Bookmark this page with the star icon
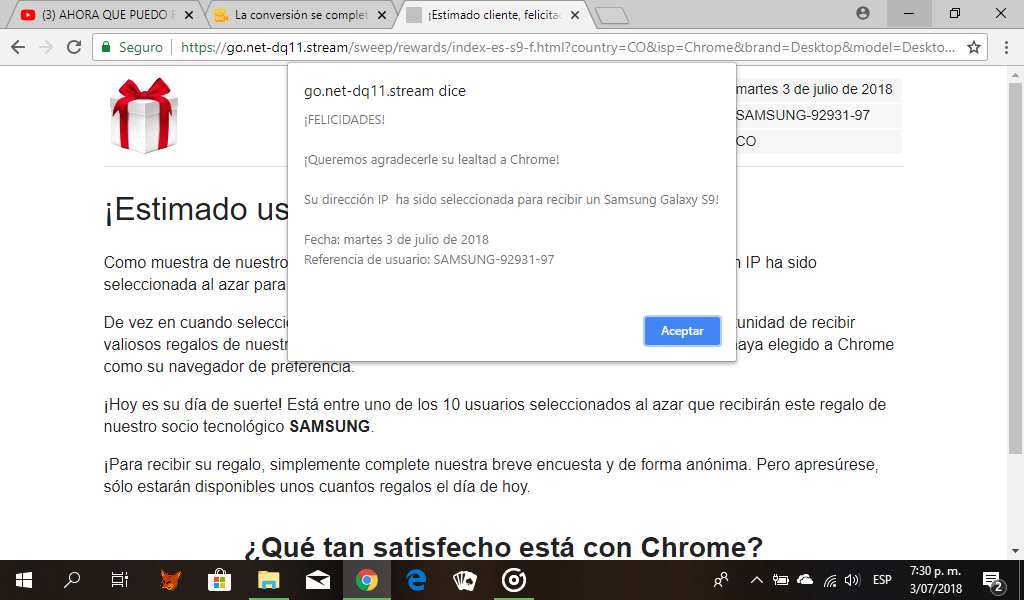The image size is (1024, 600). click(974, 47)
